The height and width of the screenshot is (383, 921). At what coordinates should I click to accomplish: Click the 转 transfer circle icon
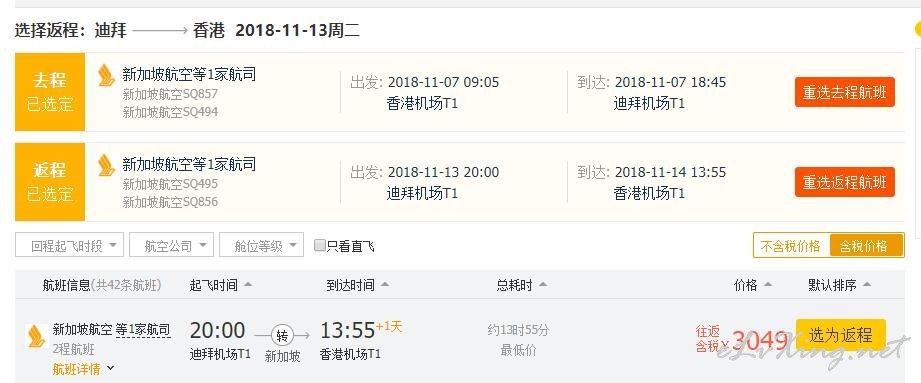(x=283, y=336)
